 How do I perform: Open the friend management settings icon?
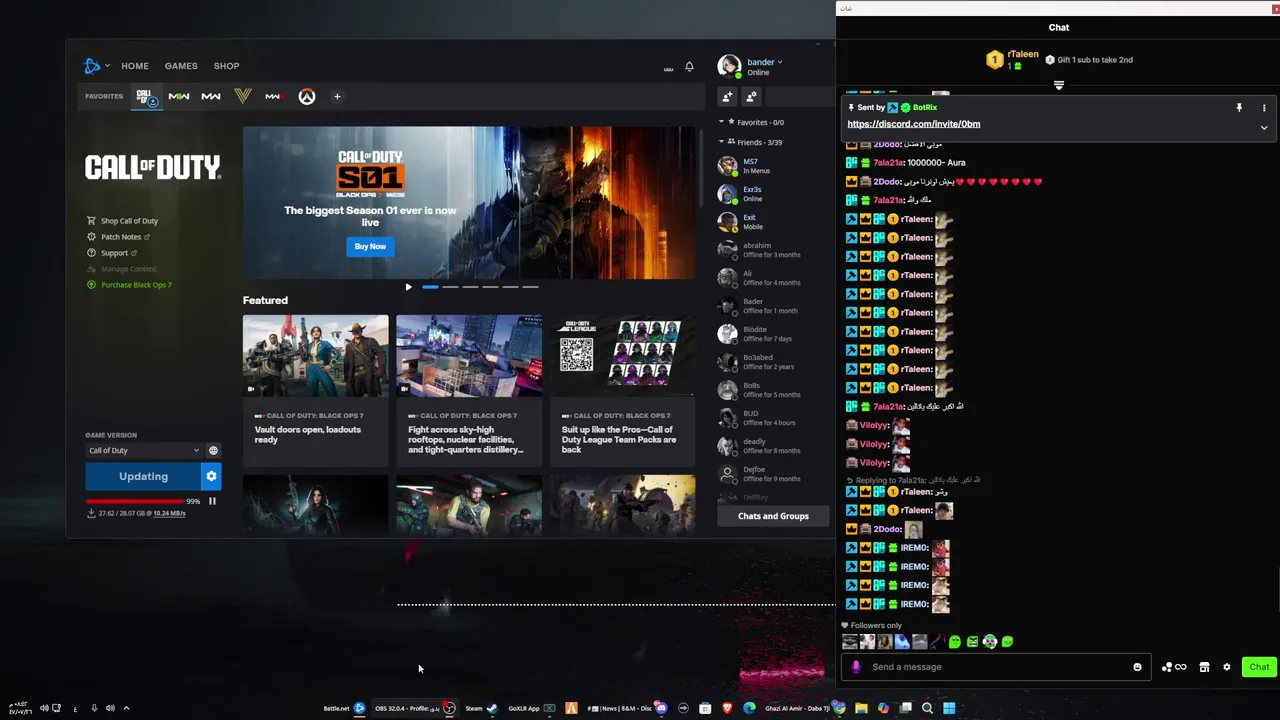pyautogui.click(x=751, y=96)
